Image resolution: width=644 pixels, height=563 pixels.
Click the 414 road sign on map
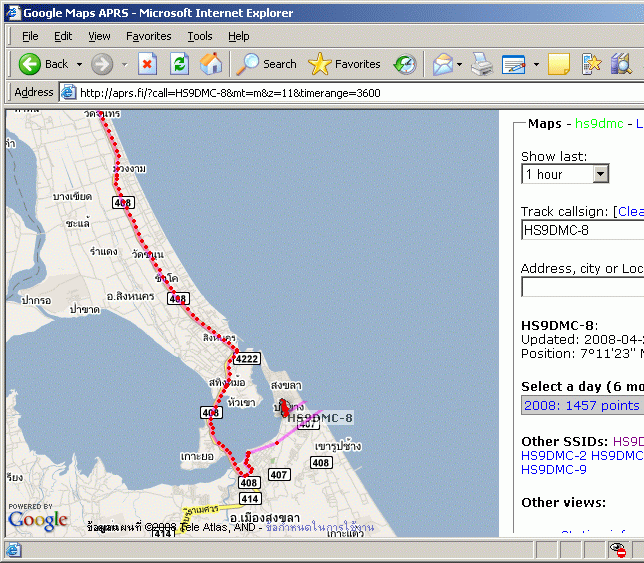click(x=250, y=499)
